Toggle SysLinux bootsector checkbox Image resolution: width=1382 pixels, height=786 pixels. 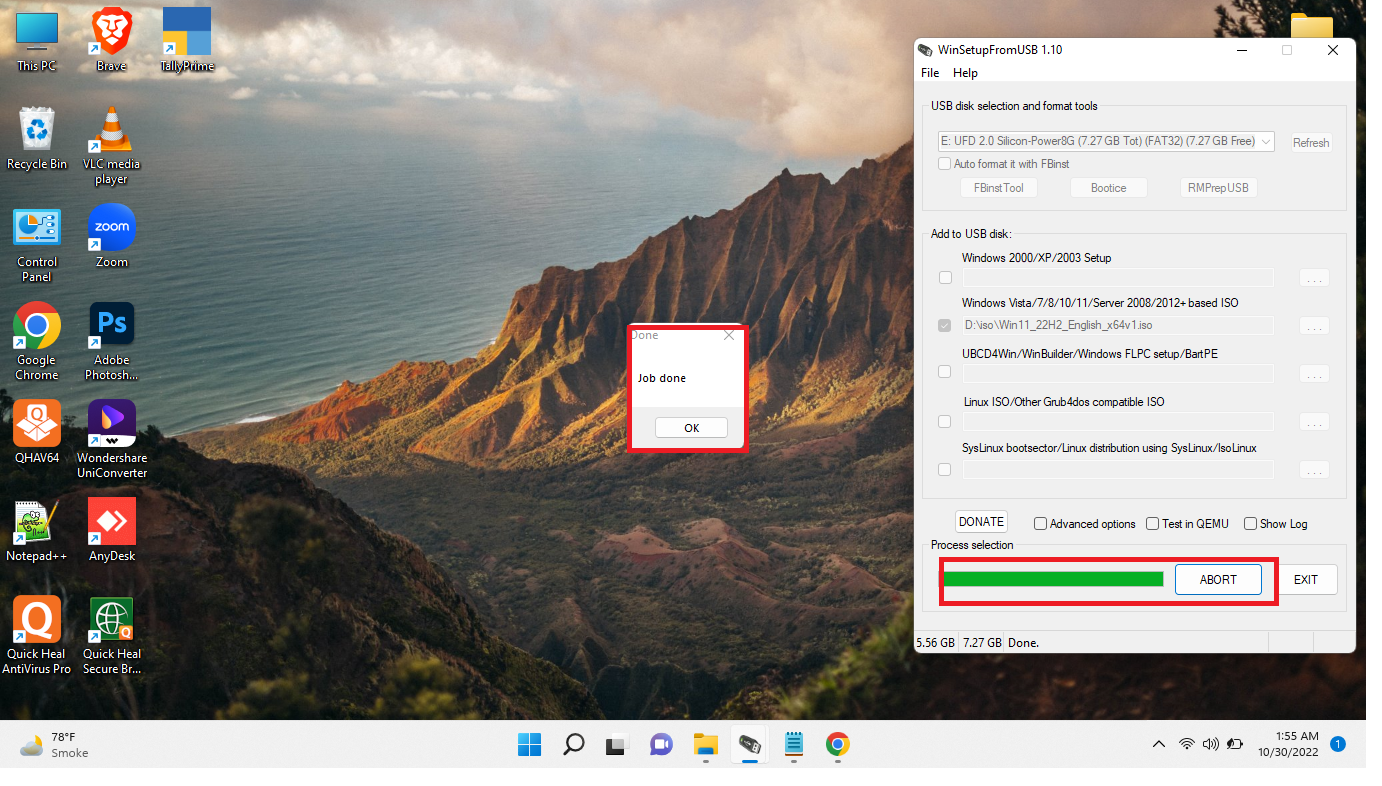pos(945,469)
